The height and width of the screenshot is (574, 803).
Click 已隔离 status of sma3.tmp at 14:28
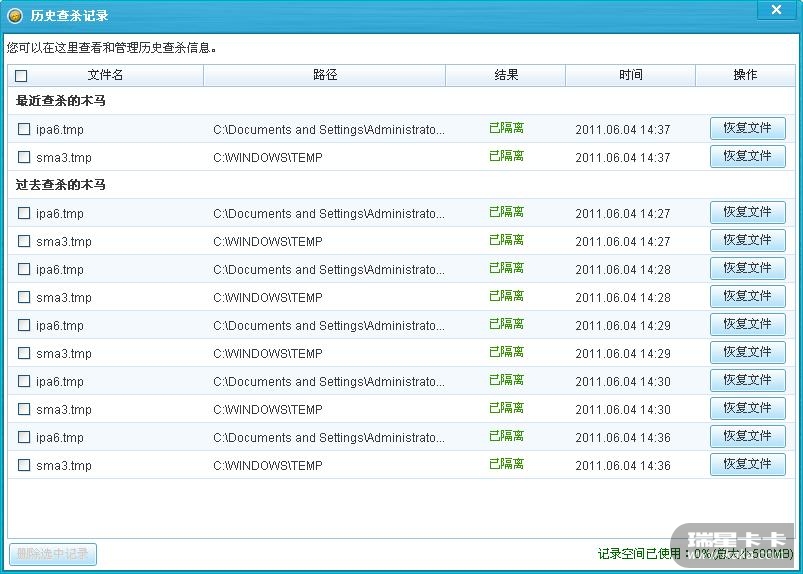point(506,296)
